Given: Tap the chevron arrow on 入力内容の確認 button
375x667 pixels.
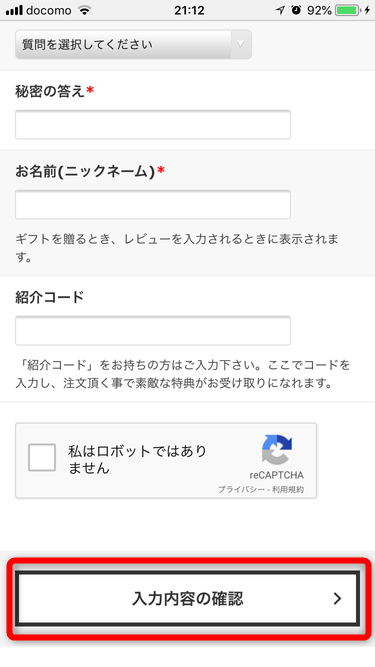Looking at the screenshot, I should pyautogui.click(x=338, y=599).
